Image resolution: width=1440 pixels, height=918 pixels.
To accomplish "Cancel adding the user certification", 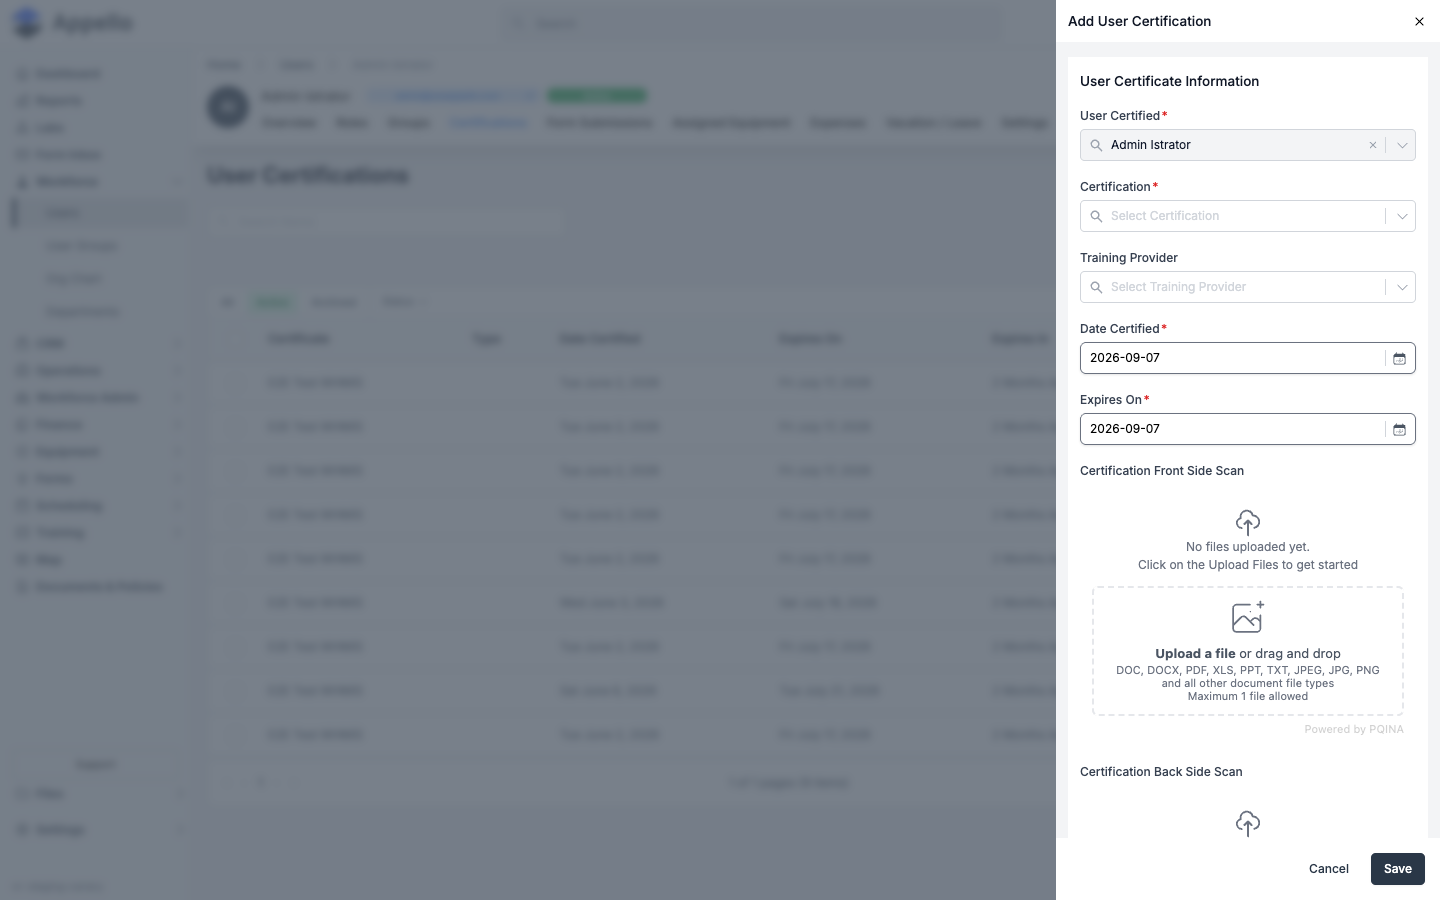I will [x=1329, y=869].
